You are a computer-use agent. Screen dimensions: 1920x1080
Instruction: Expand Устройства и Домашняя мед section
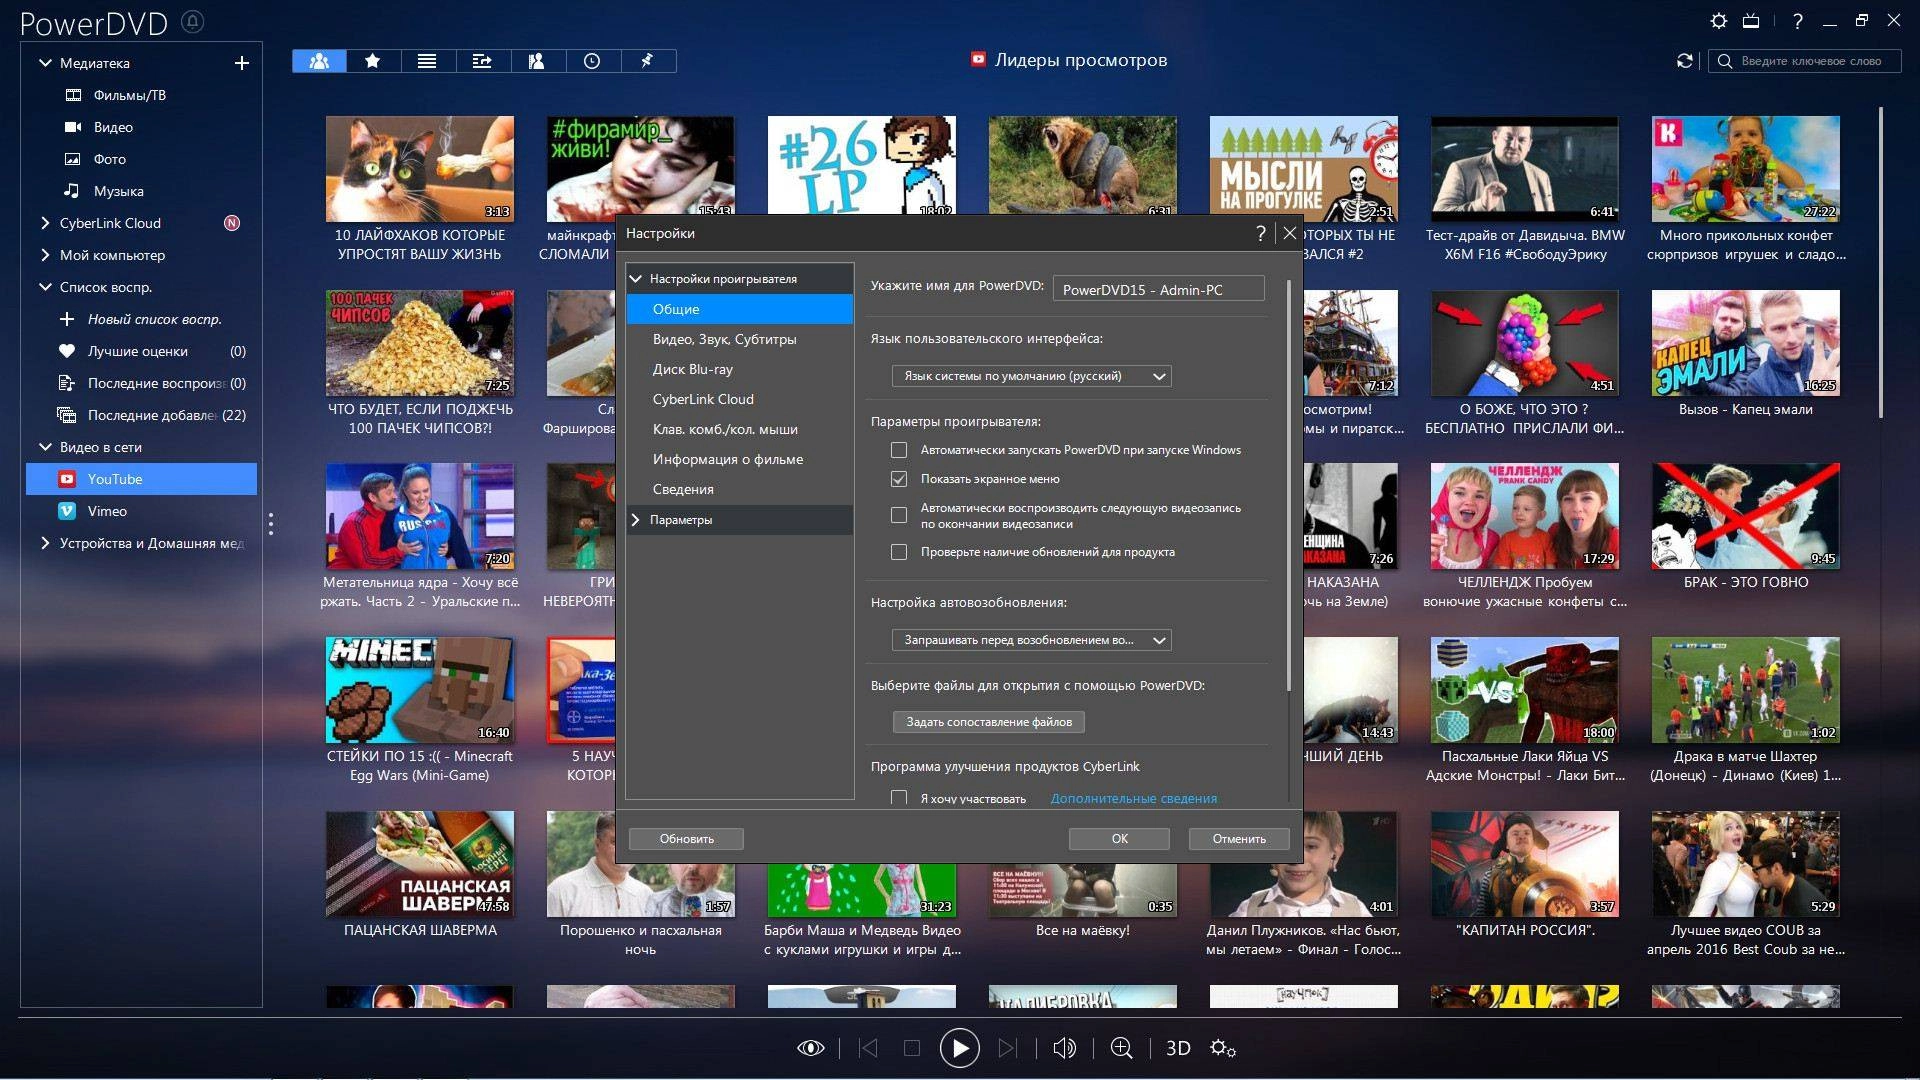[45, 543]
